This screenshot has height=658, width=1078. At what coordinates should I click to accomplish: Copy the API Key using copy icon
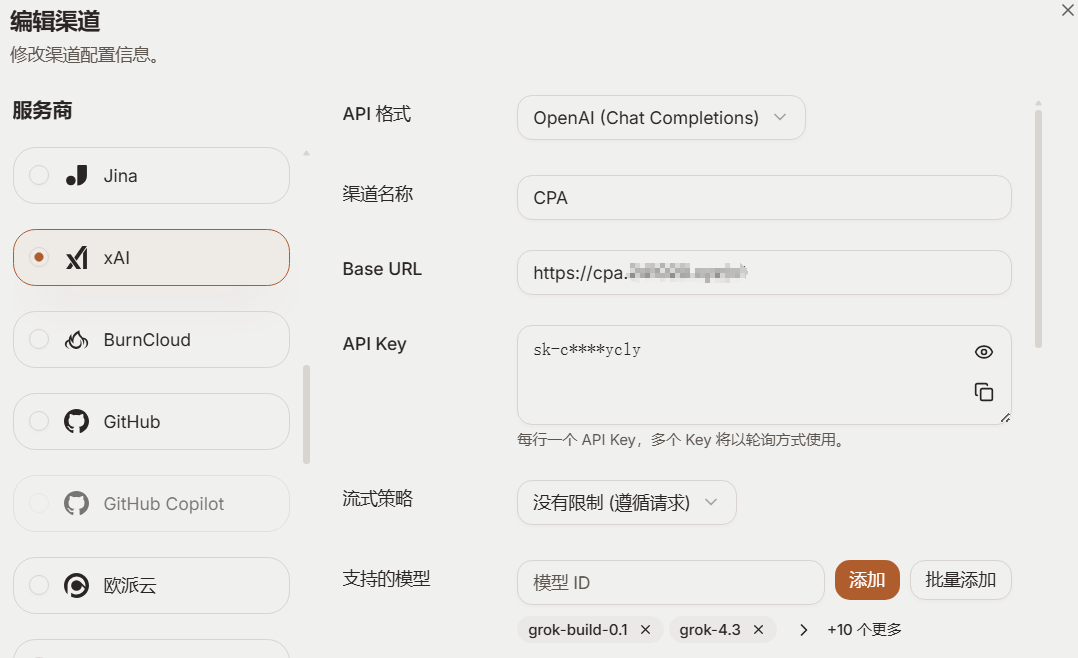[x=984, y=392]
